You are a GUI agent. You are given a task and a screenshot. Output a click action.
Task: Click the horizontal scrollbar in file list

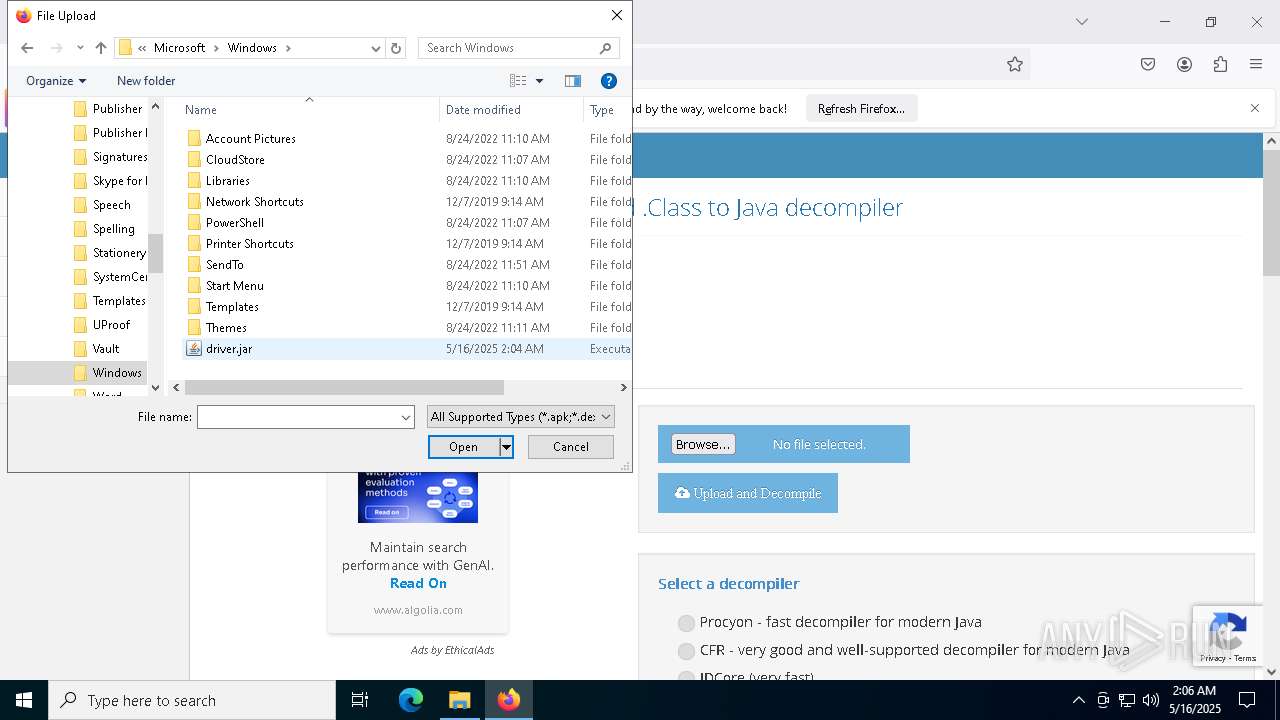pos(344,387)
